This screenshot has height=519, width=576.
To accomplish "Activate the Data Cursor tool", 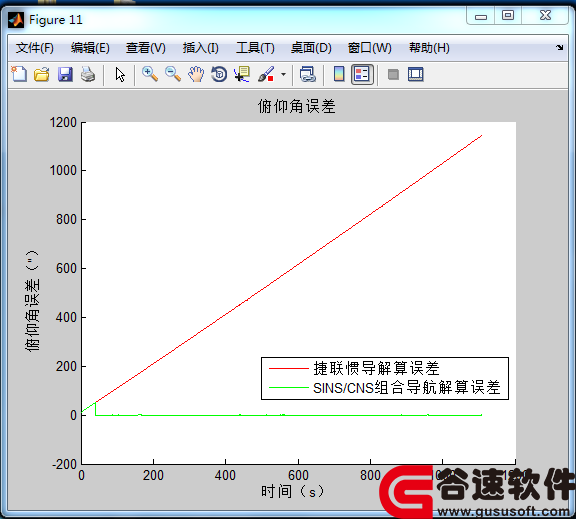I will coord(242,74).
